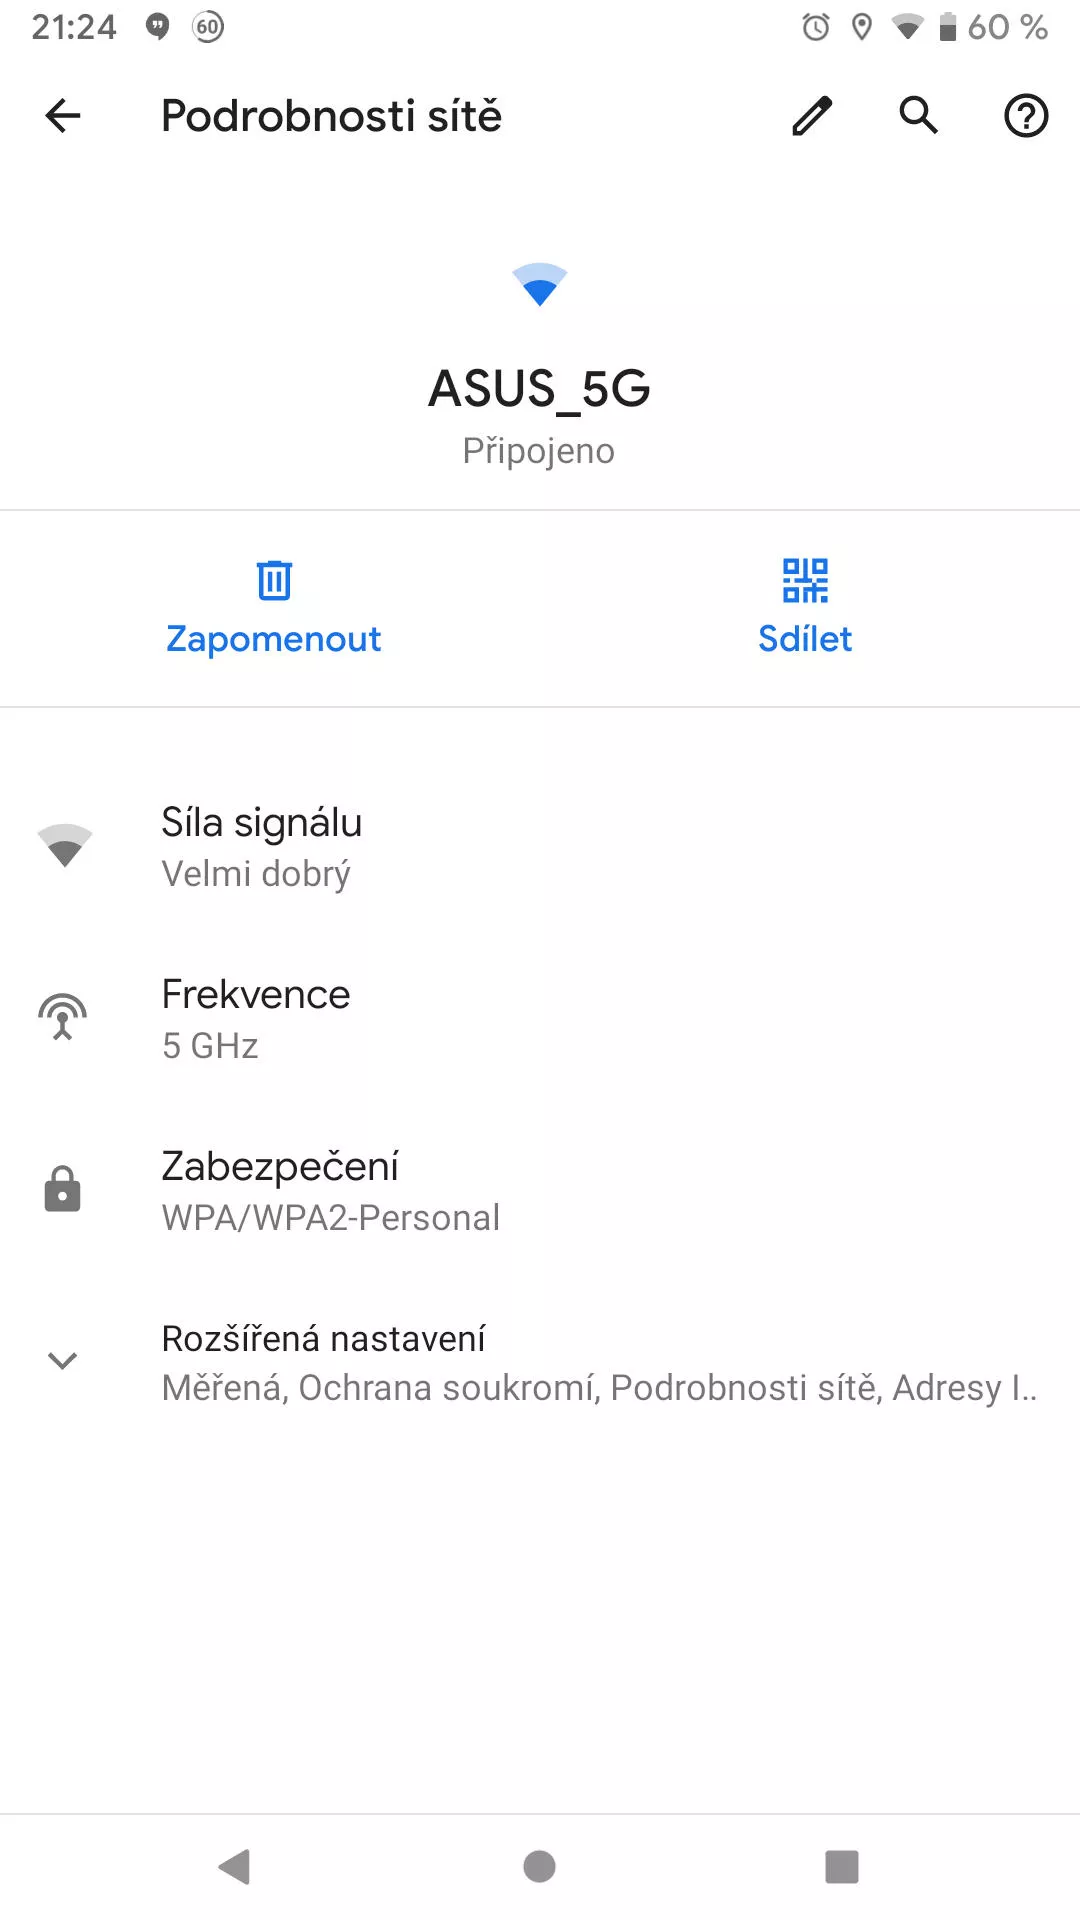Tap the magnifier search icon
The height and width of the screenshot is (1920, 1080).
[919, 116]
